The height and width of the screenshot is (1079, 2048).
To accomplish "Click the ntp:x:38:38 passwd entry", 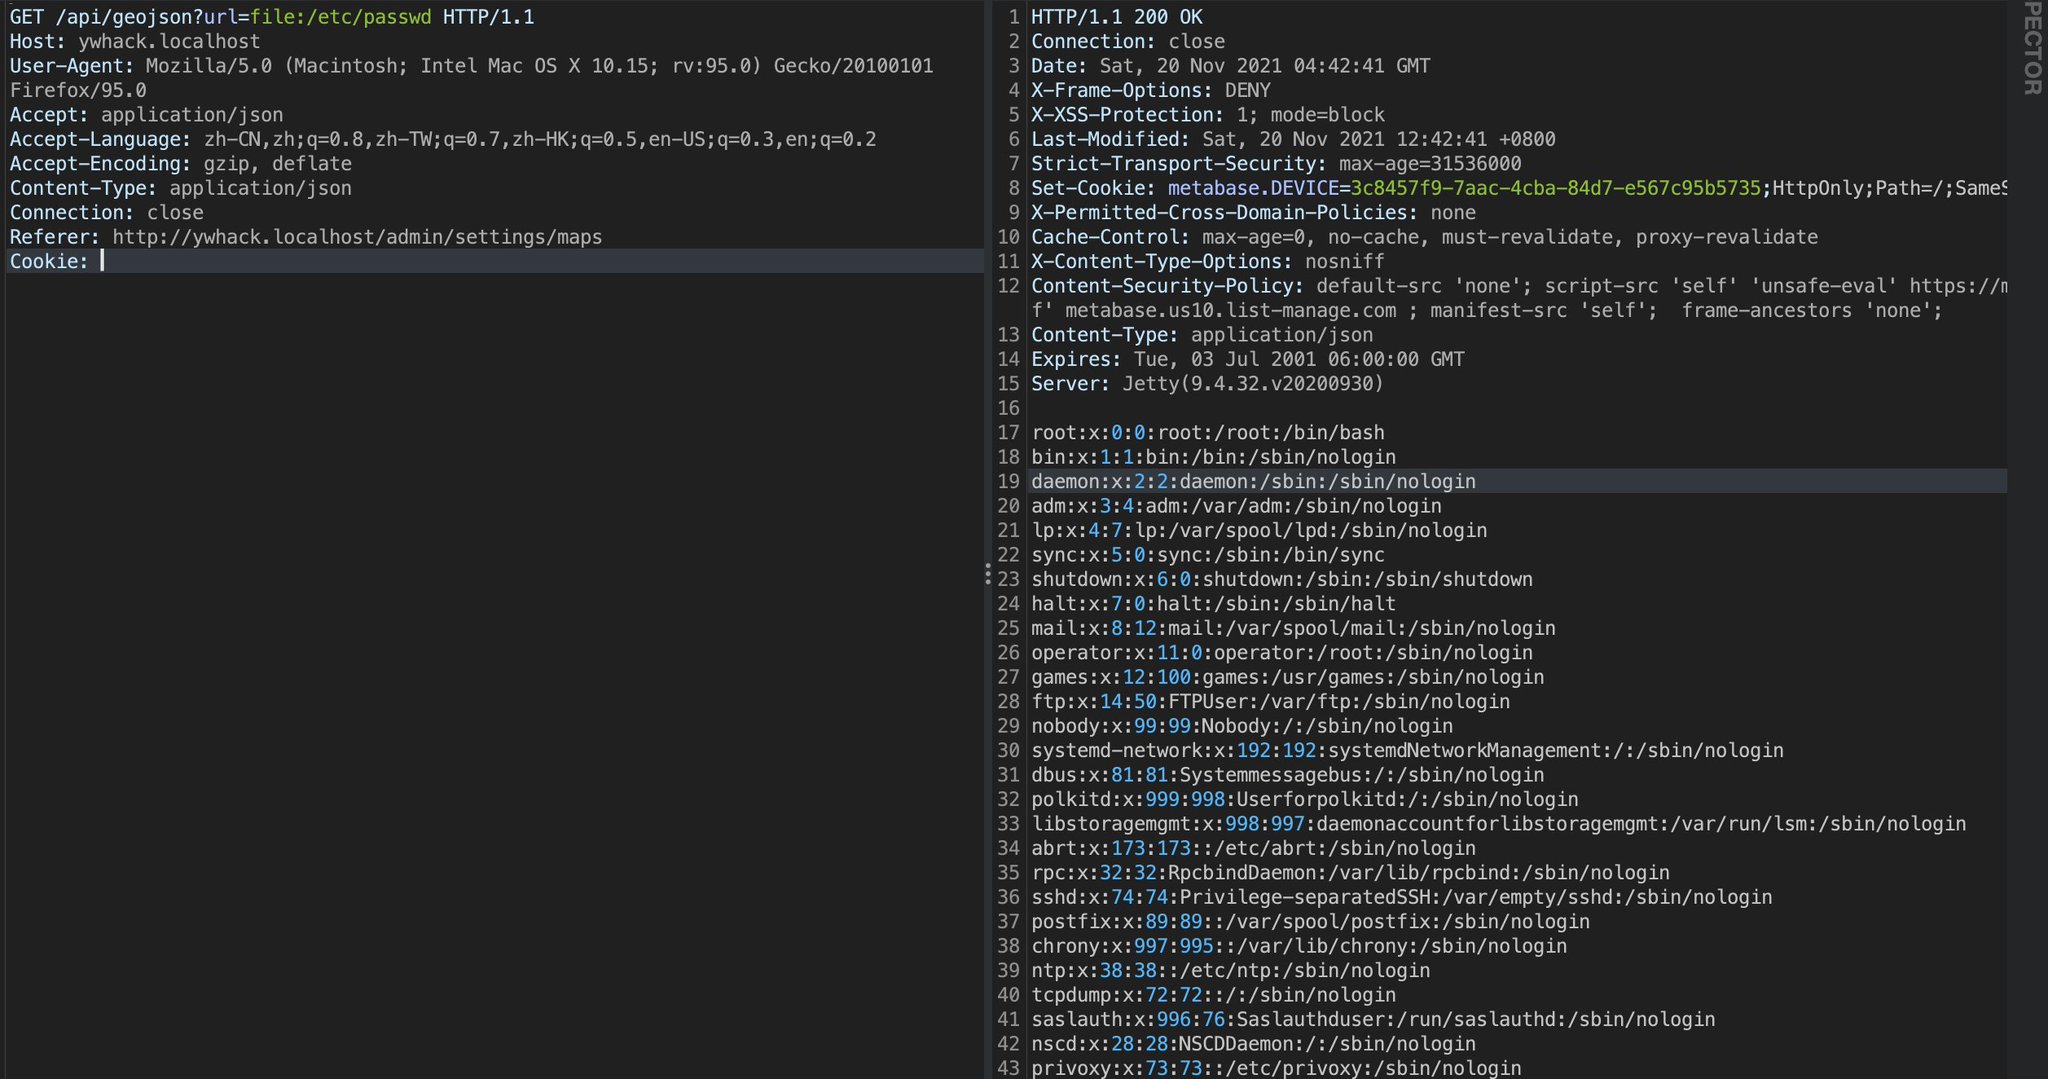I will point(1231,972).
